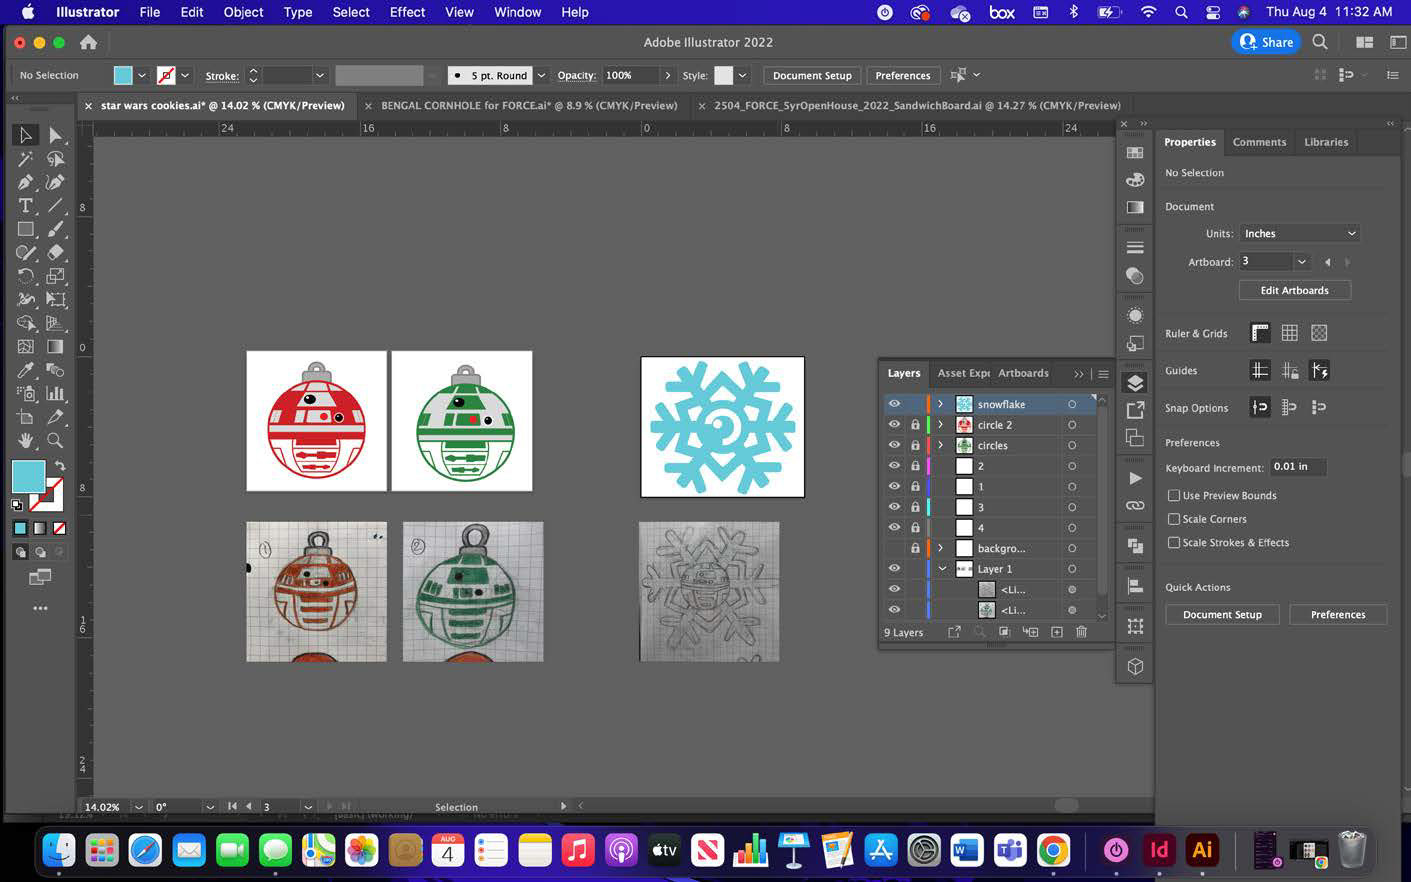The width and height of the screenshot is (1411, 882).
Task: Enable Scale Corners checkbox
Action: click(1174, 519)
